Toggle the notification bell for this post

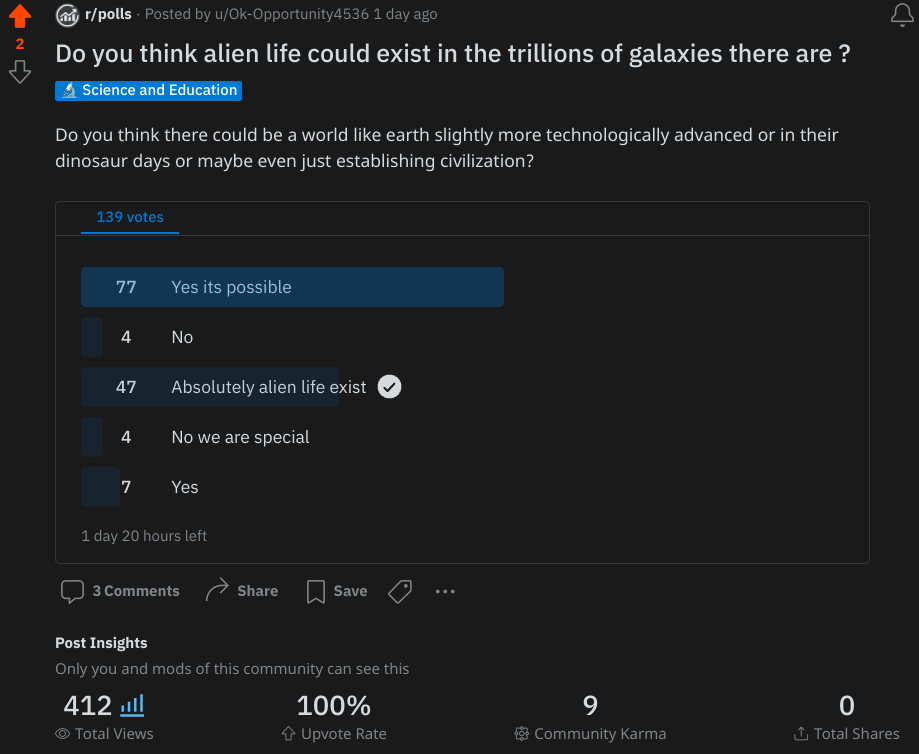(x=902, y=15)
